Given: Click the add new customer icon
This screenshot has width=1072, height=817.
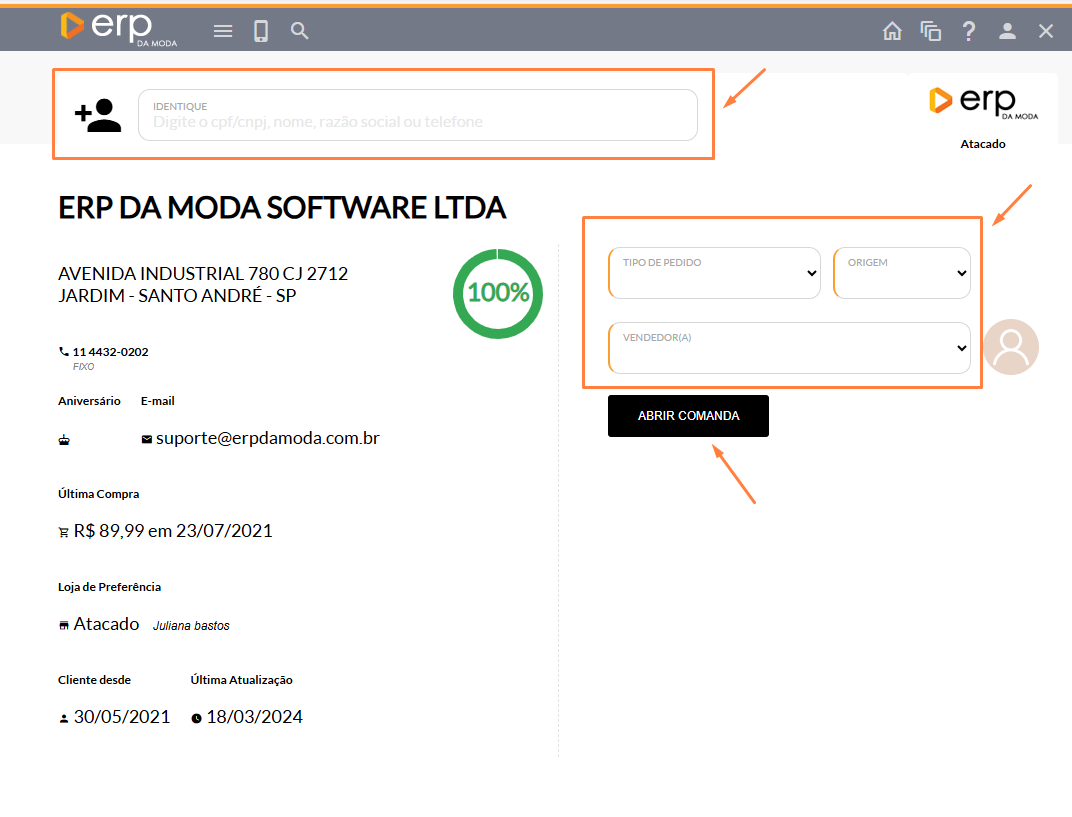Looking at the screenshot, I should [98, 115].
